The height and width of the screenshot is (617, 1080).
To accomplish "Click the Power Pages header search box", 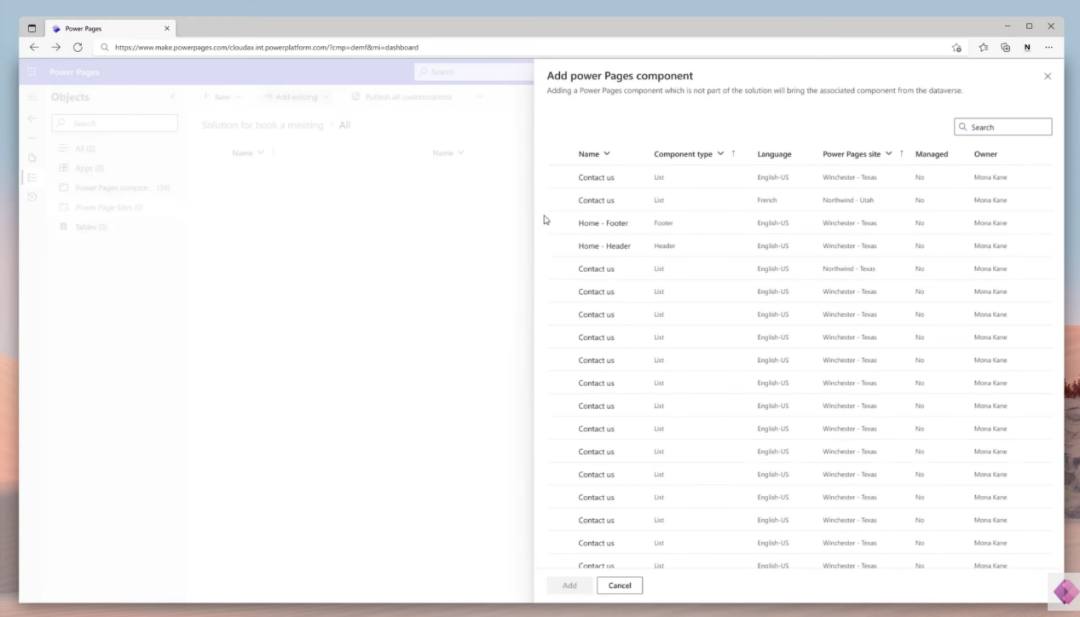I will coord(474,72).
